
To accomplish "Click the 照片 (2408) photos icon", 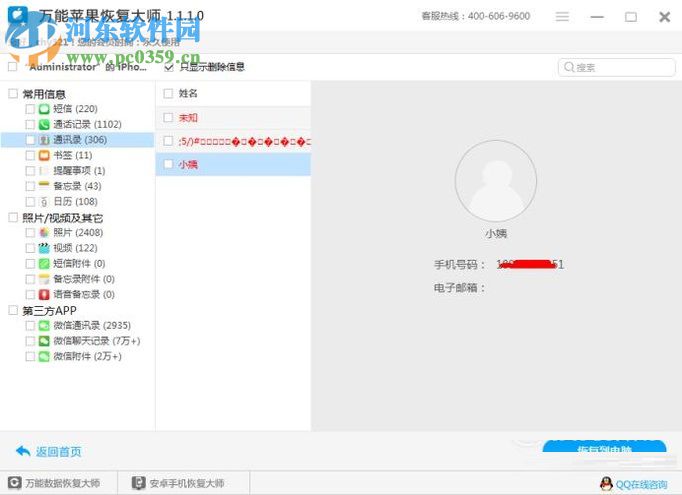I will coord(44,233).
